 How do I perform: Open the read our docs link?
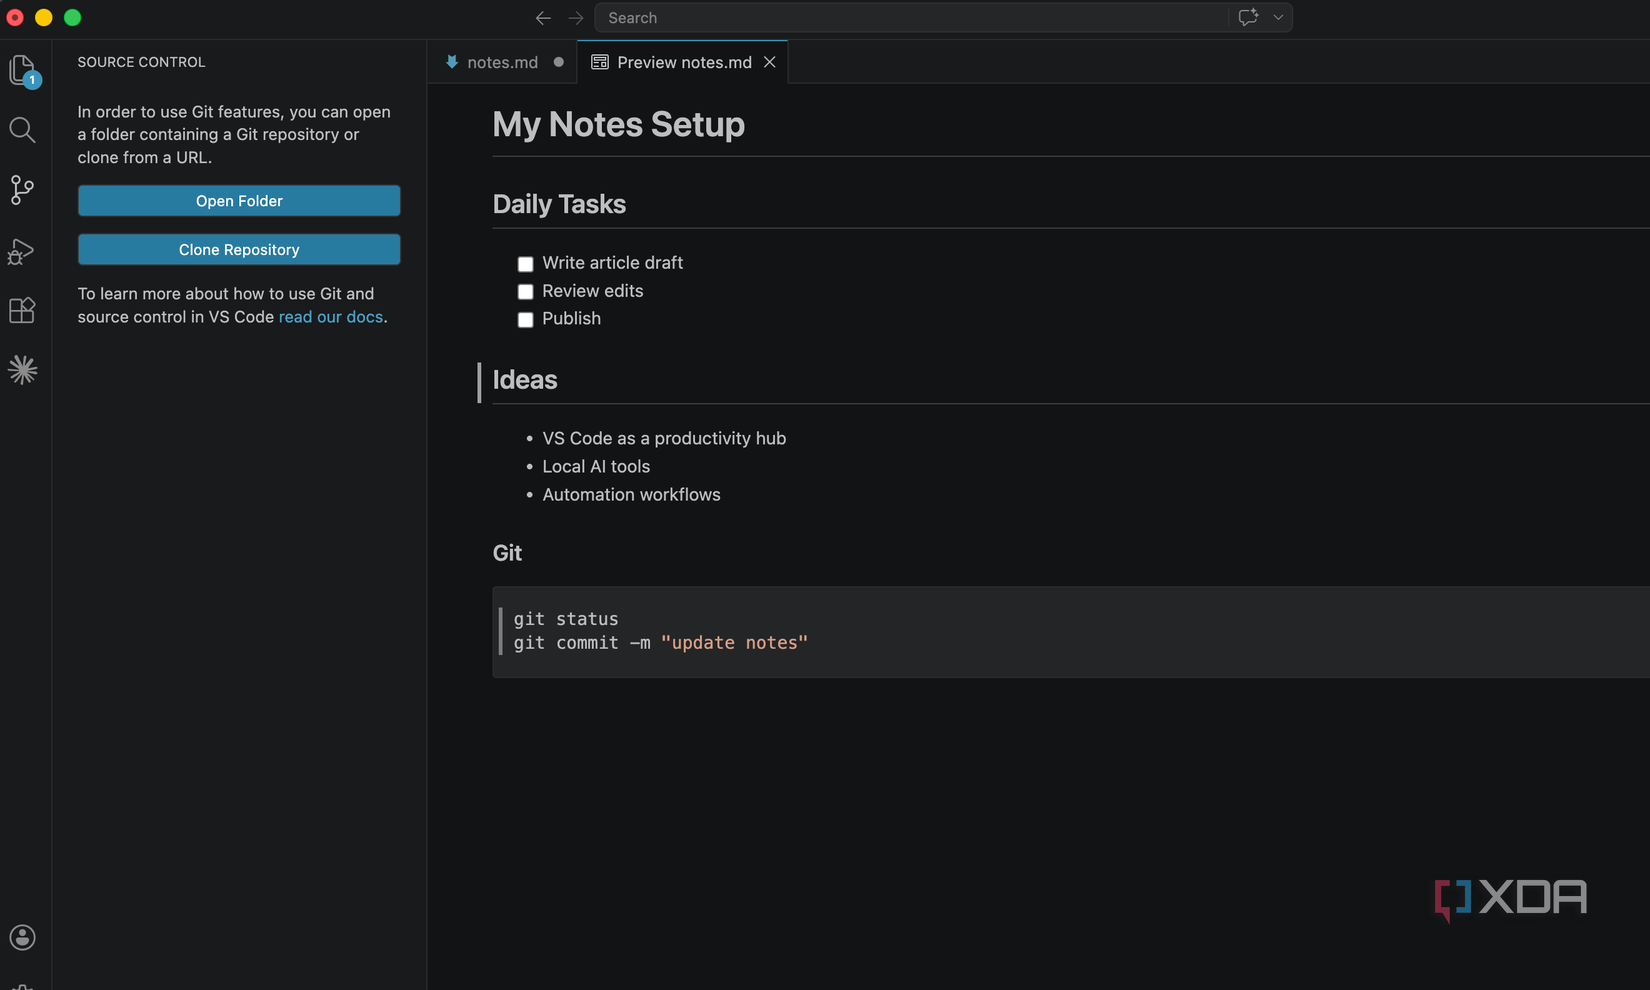(x=331, y=316)
